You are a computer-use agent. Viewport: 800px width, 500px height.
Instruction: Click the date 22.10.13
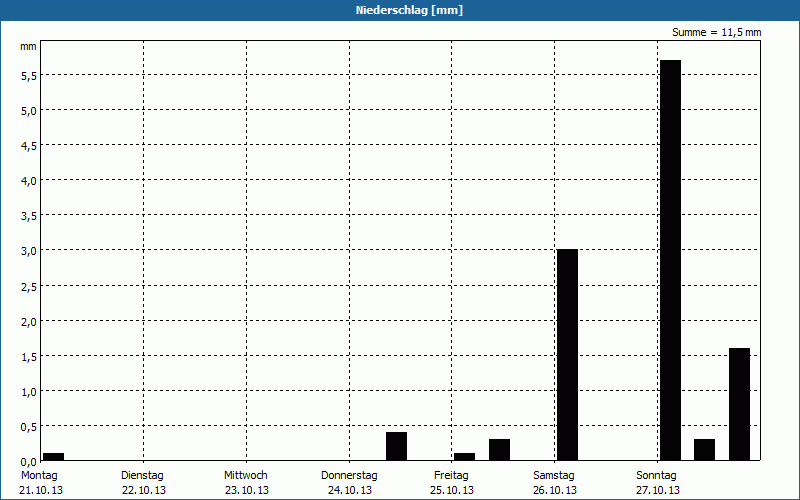point(144,490)
